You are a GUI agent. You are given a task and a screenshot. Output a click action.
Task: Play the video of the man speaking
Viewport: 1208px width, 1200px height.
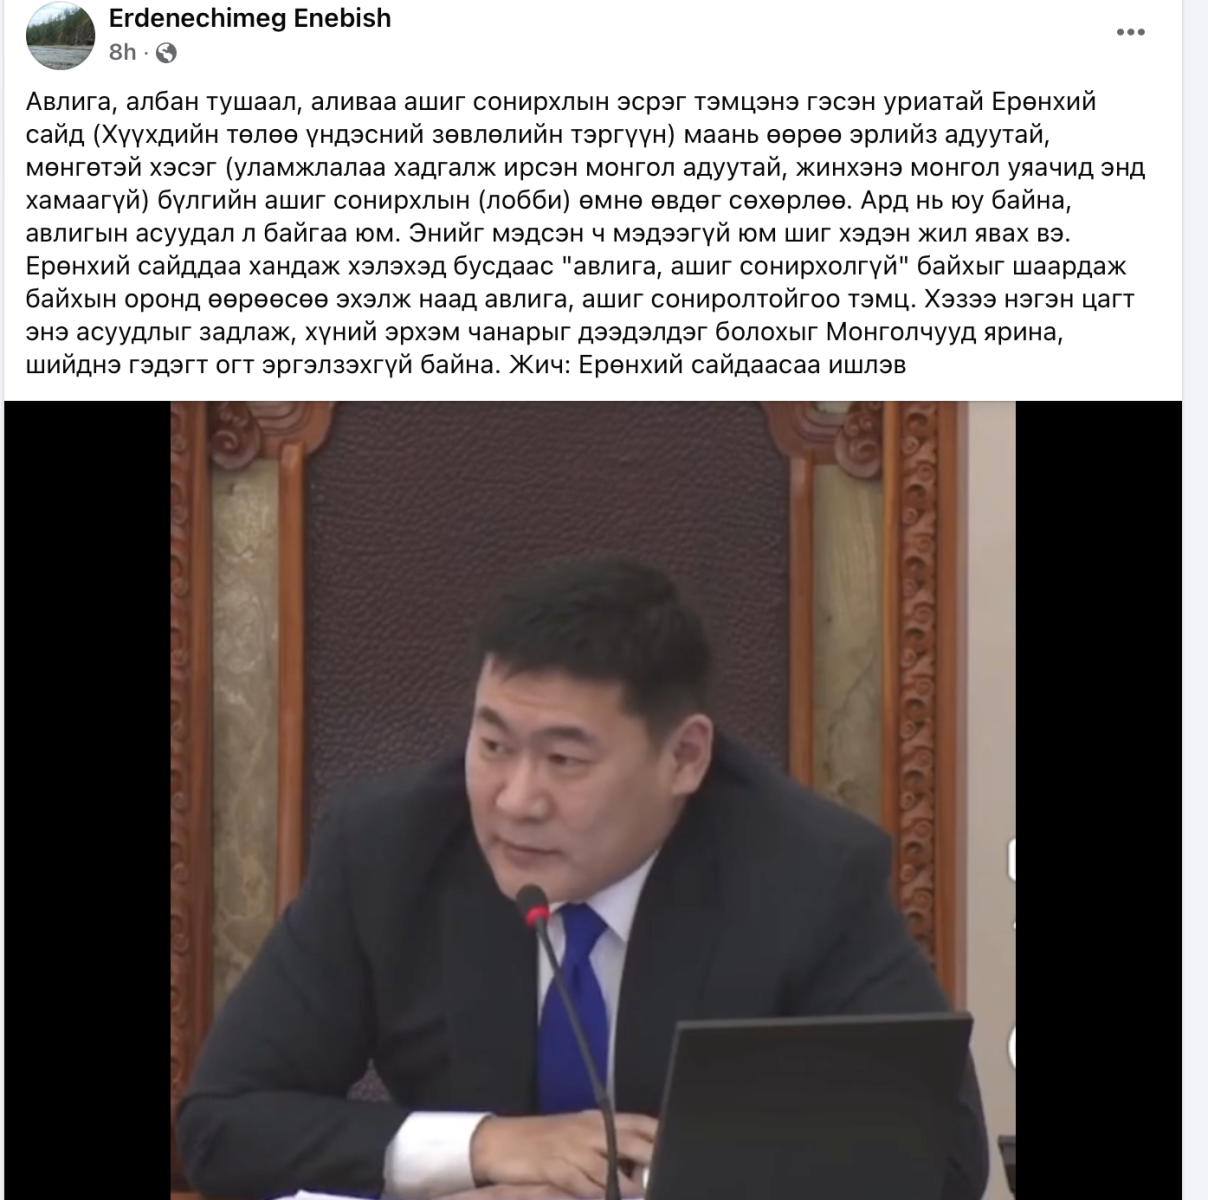[x=592, y=800]
